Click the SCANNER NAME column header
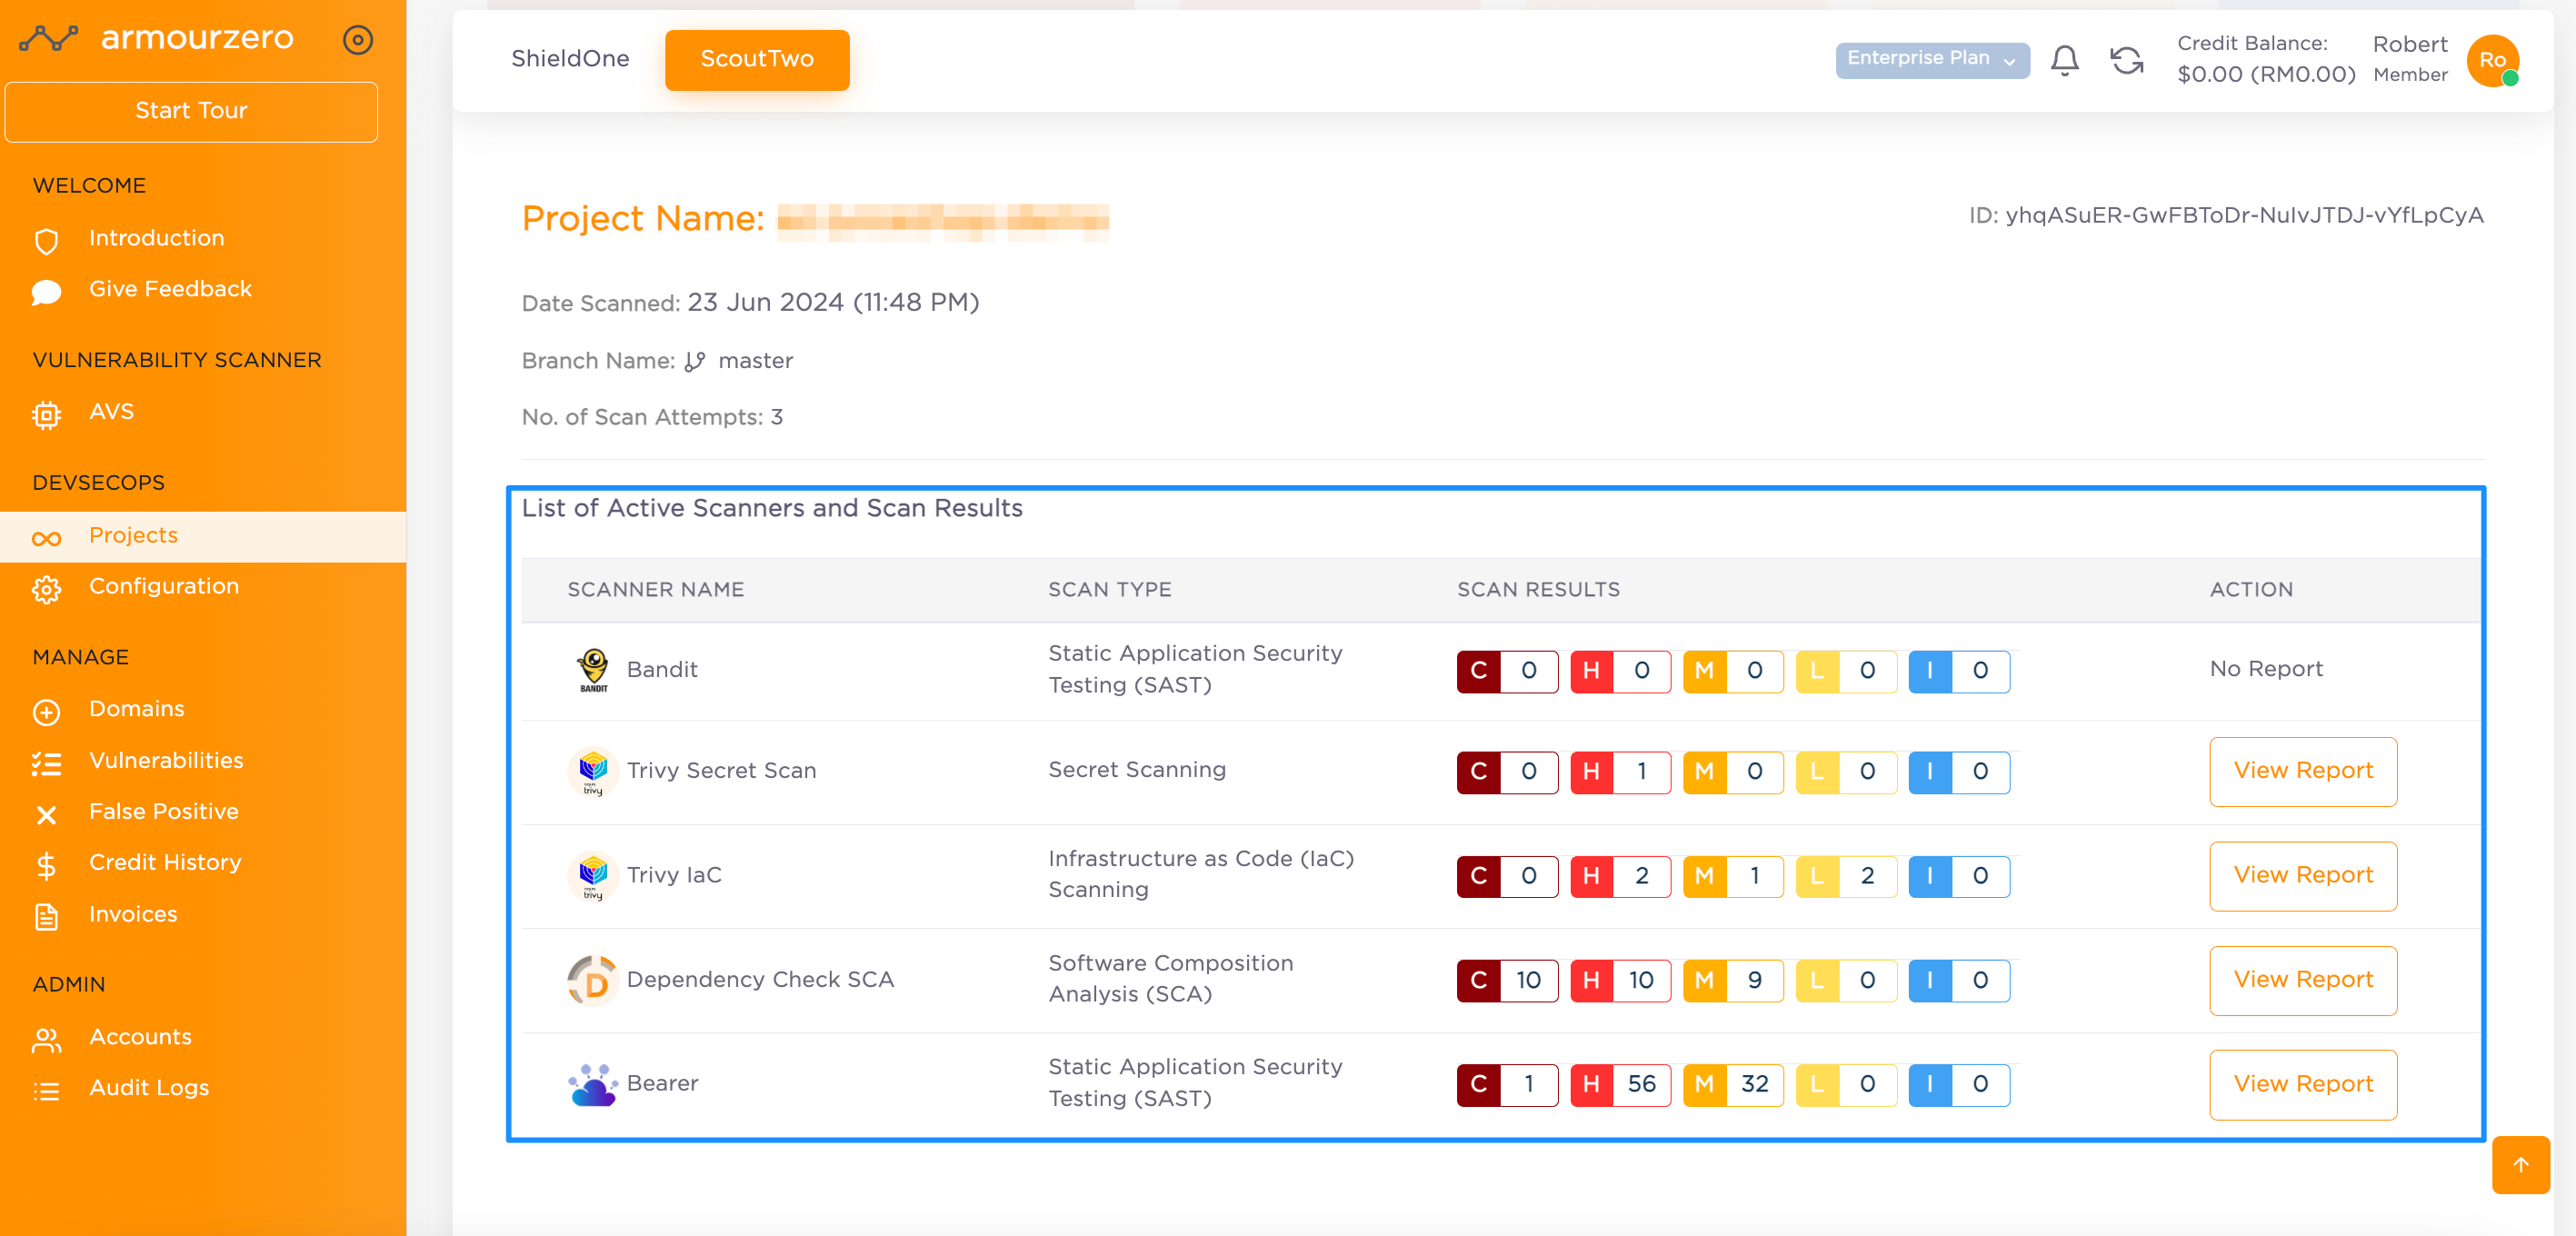This screenshot has width=2576, height=1236. click(x=655, y=590)
